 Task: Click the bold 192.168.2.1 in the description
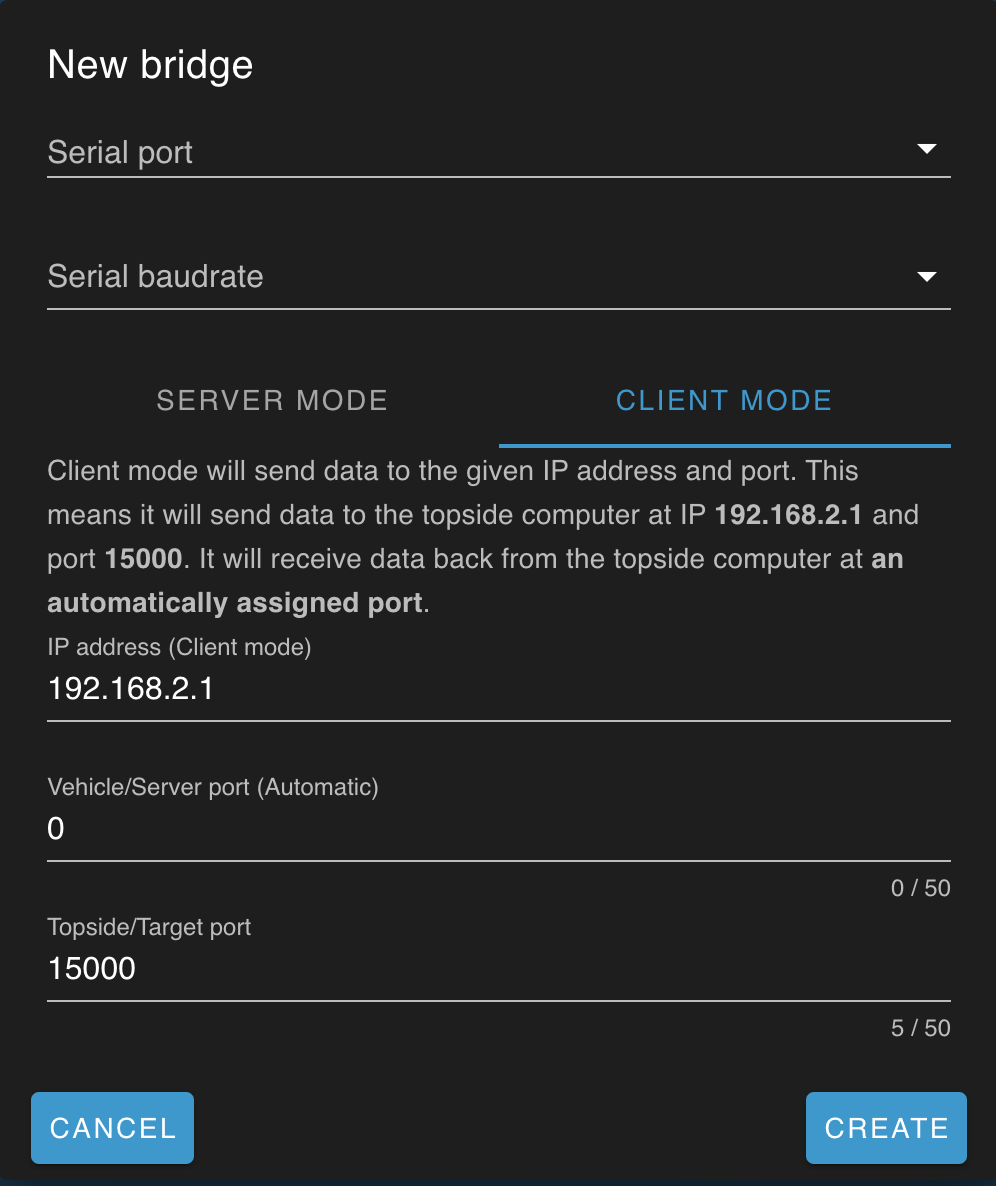point(791,516)
